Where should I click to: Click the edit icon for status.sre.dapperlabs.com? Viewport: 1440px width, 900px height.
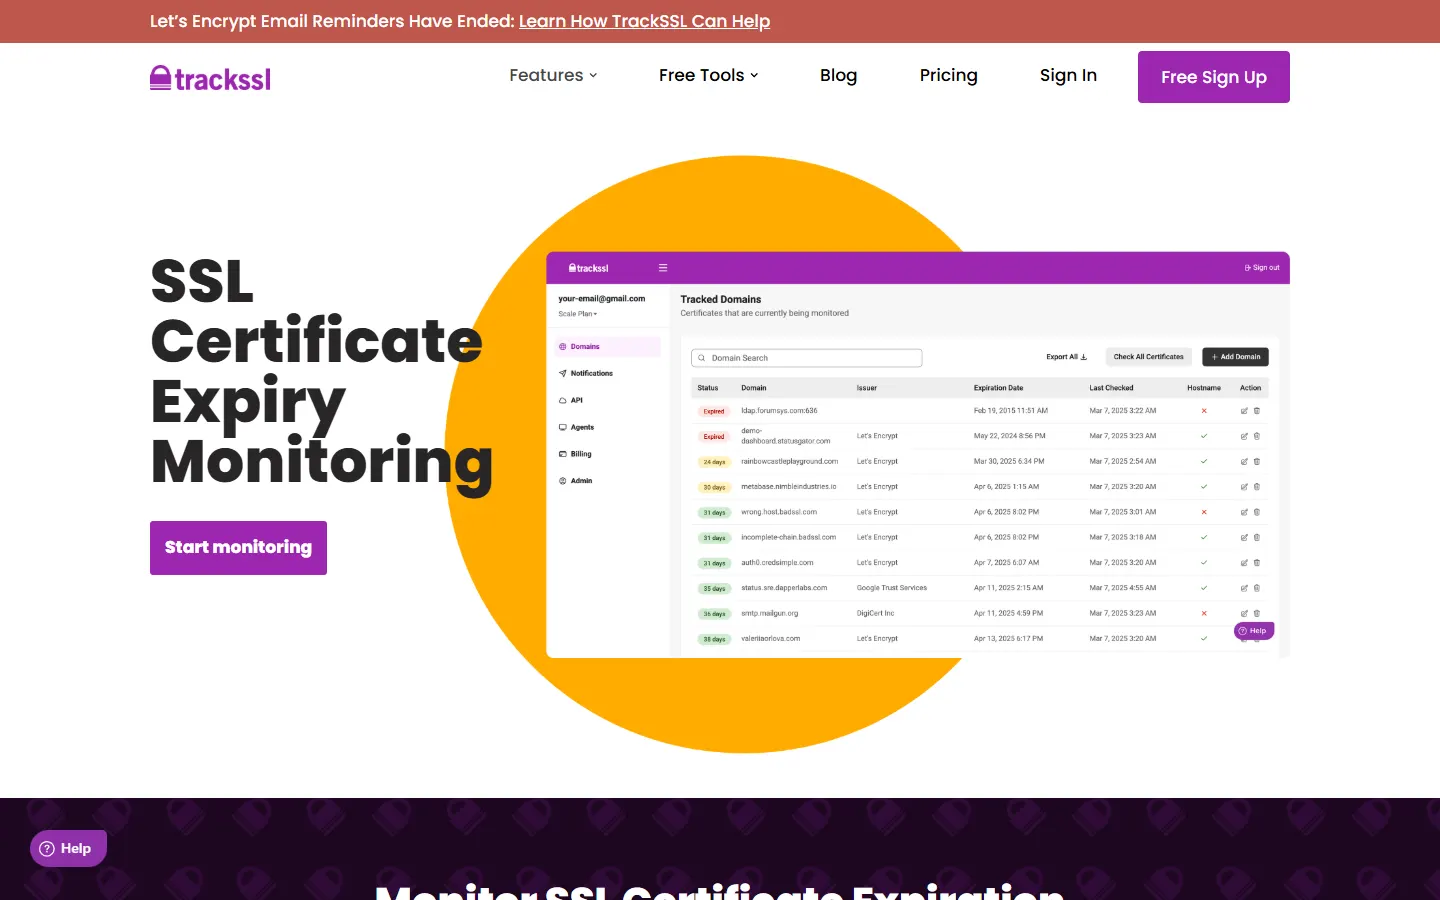[x=1244, y=588]
